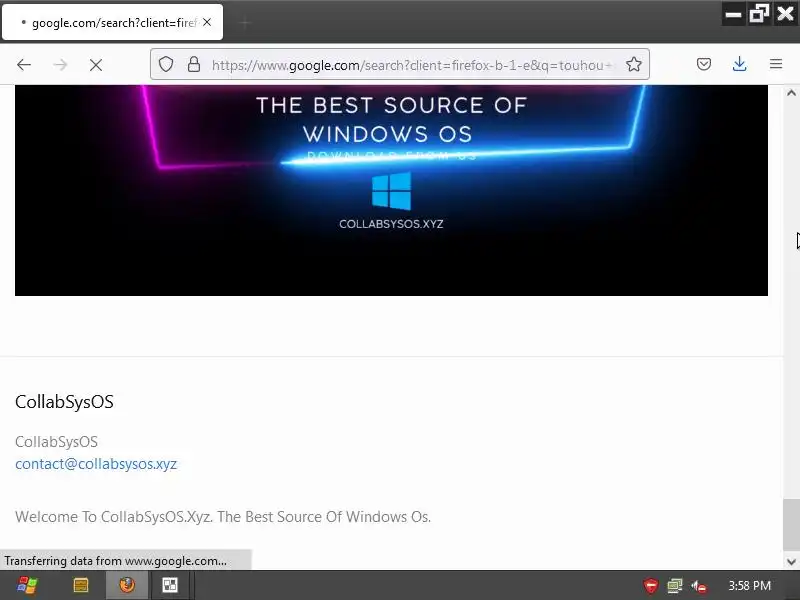Open the volume tray icon
This screenshot has width=800, height=600.
pyautogui.click(x=699, y=586)
